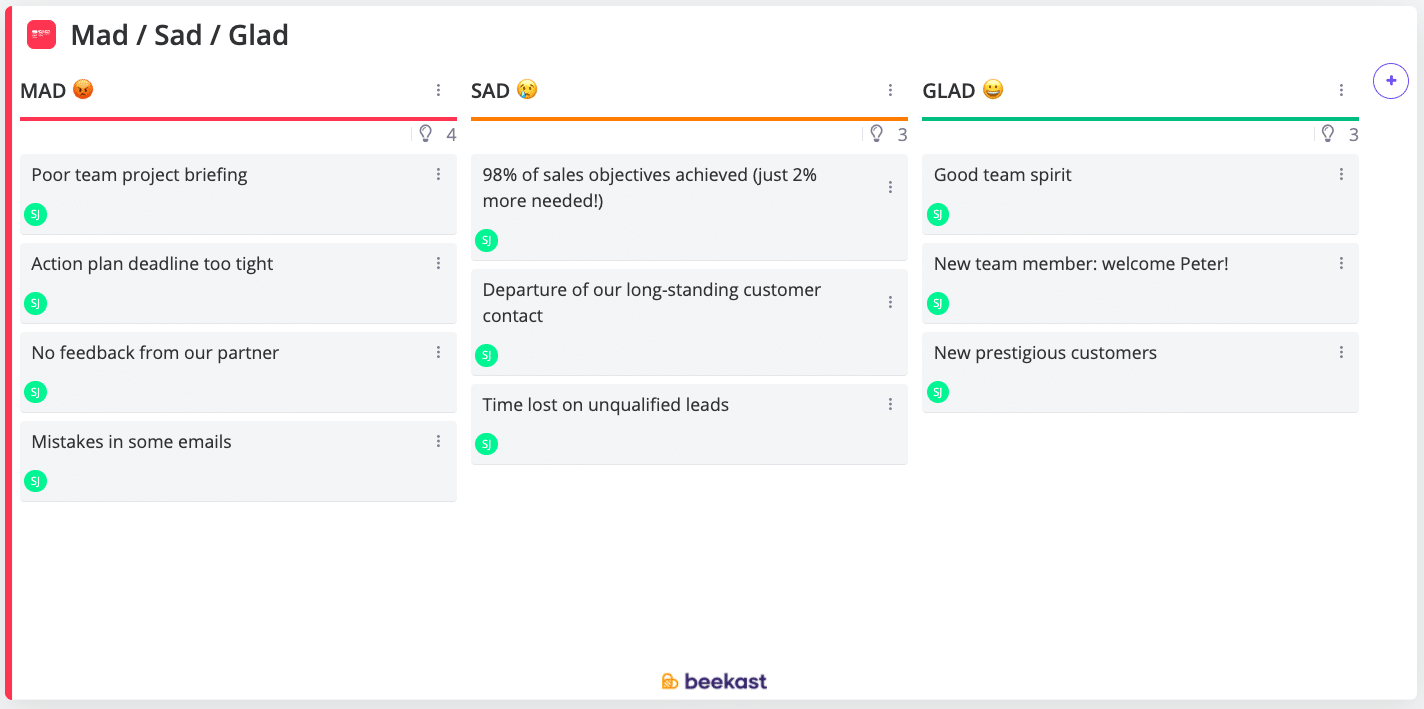Open the MAD column options menu
The image size is (1424, 709).
pyautogui.click(x=438, y=89)
